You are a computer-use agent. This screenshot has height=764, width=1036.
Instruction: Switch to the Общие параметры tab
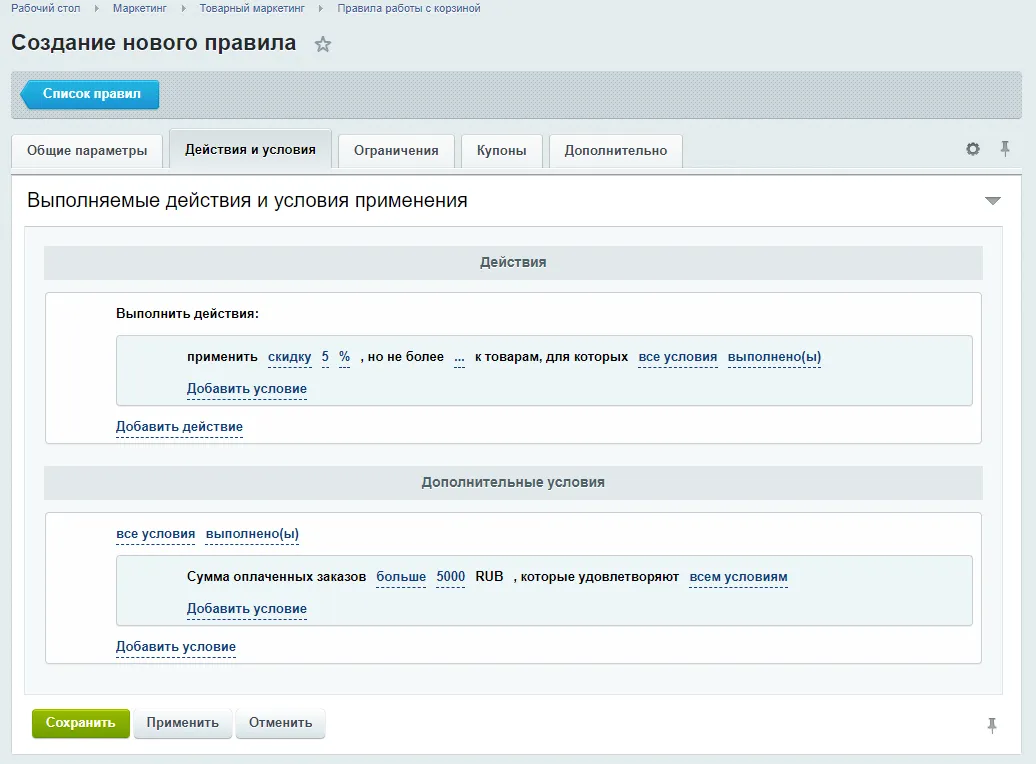(87, 150)
